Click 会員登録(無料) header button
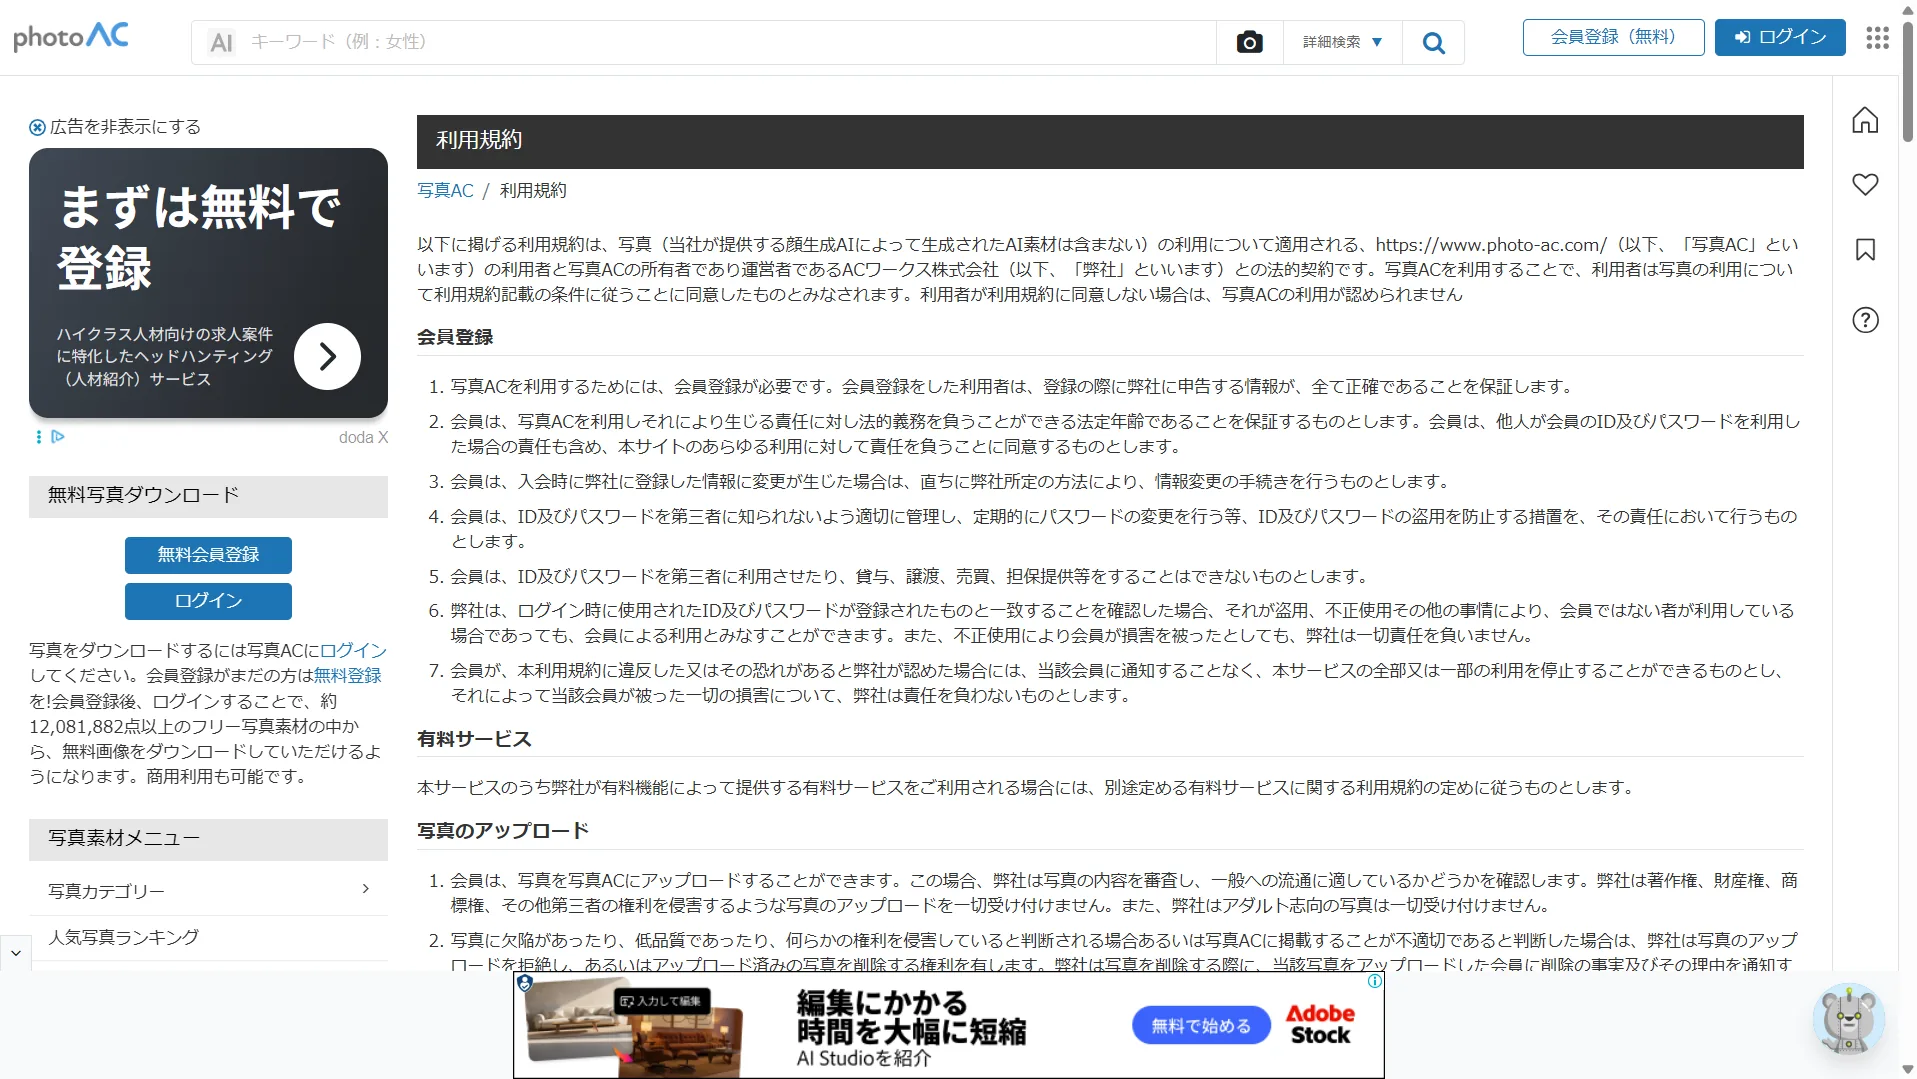This screenshot has width=1917, height=1079. click(x=1613, y=37)
